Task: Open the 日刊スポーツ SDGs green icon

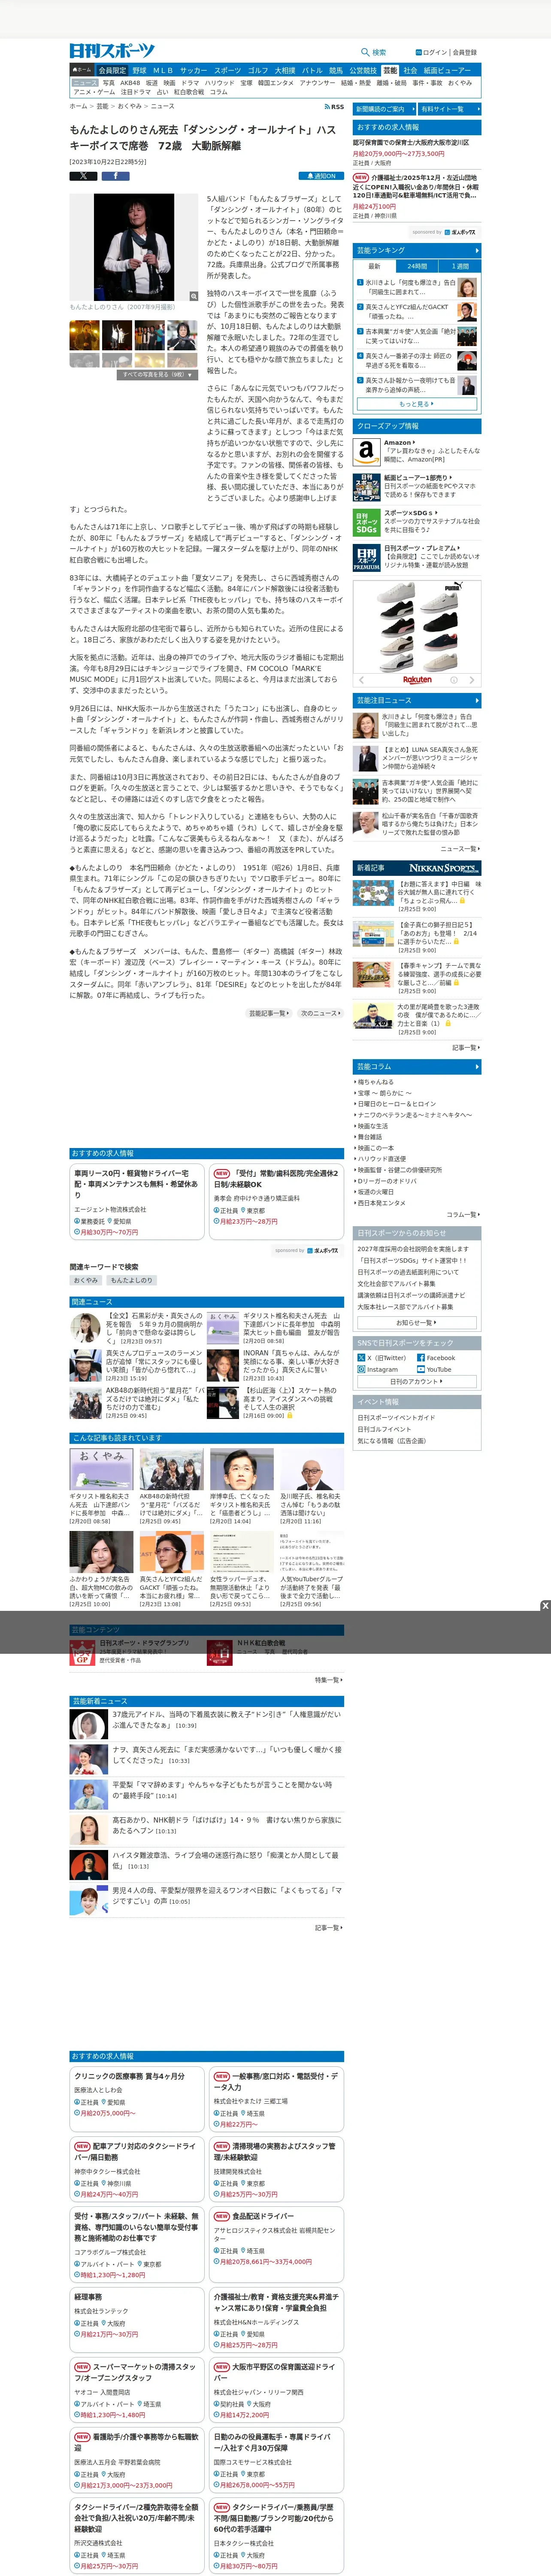Action: point(366,523)
